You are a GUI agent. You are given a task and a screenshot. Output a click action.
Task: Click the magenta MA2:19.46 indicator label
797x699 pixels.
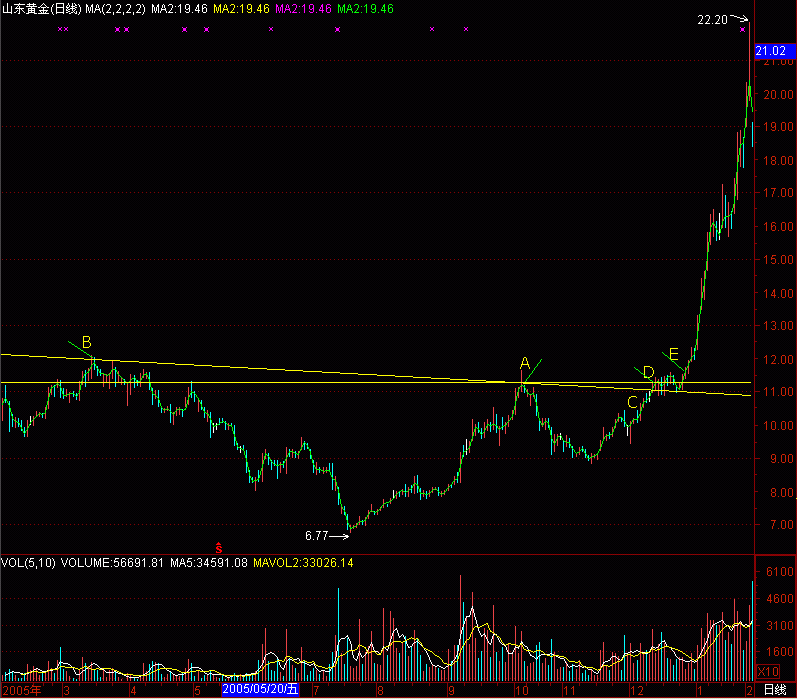(x=303, y=8)
